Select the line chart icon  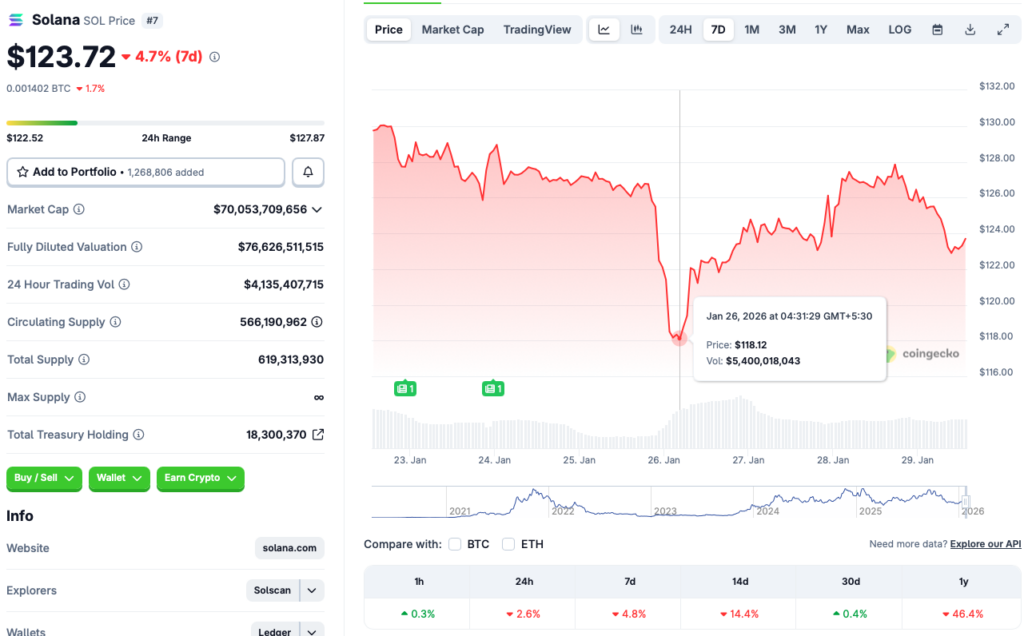[x=604, y=29]
